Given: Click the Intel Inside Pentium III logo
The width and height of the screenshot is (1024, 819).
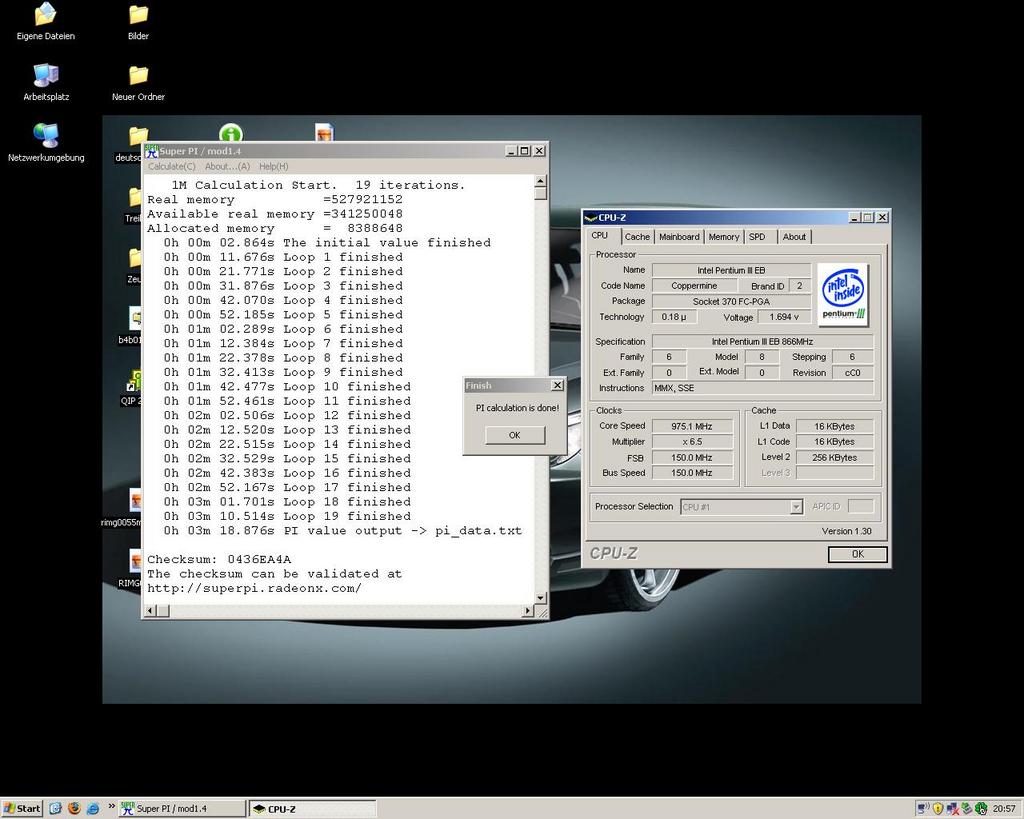Looking at the screenshot, I should (842, 294).
